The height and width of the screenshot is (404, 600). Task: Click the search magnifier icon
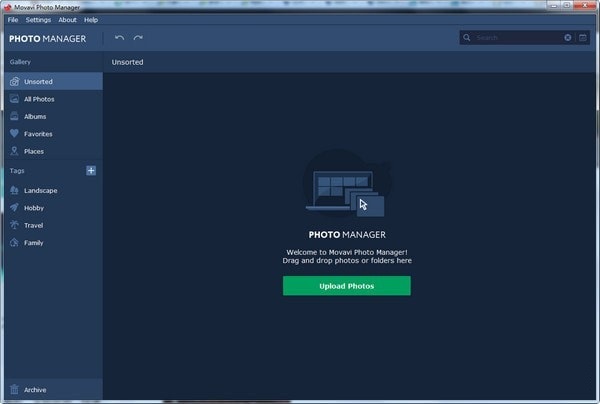(467, 37)
